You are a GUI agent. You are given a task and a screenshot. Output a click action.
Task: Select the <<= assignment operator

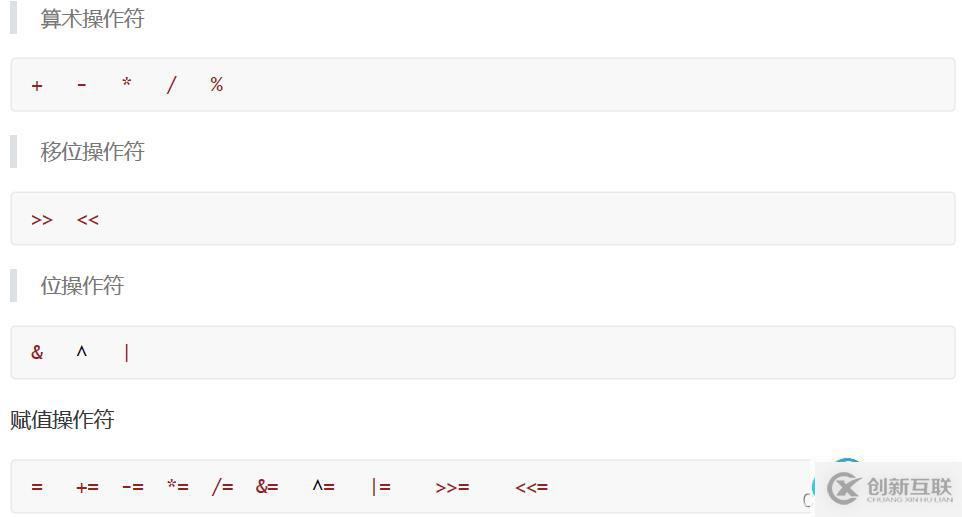532,487
